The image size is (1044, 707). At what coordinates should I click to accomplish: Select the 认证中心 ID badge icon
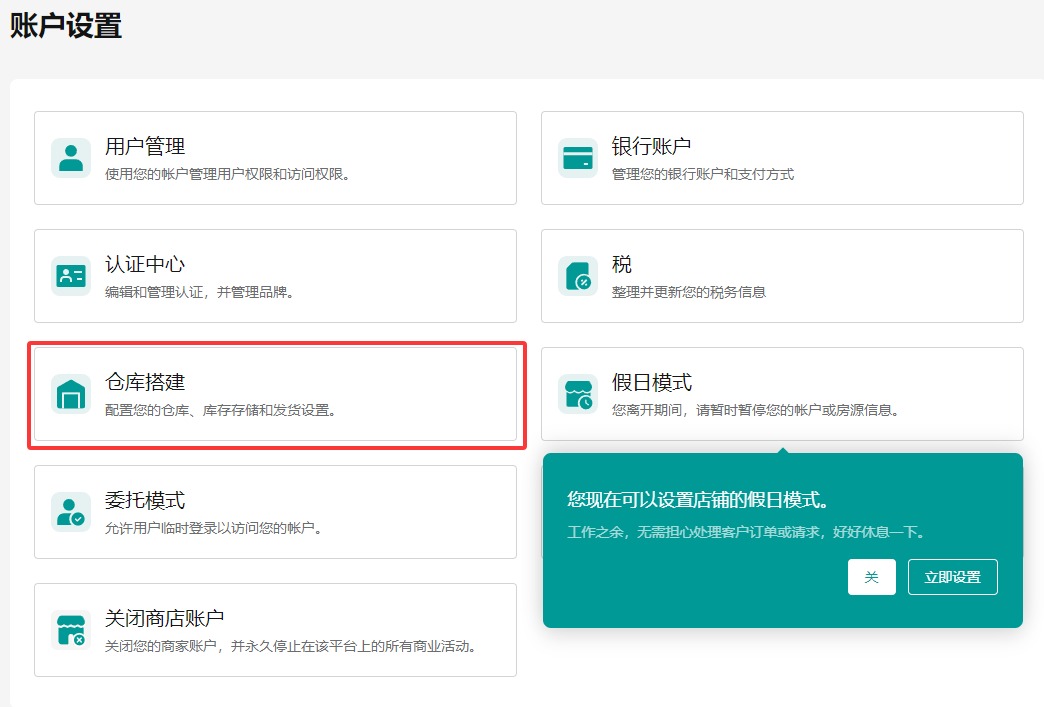[x=69, y=275]
